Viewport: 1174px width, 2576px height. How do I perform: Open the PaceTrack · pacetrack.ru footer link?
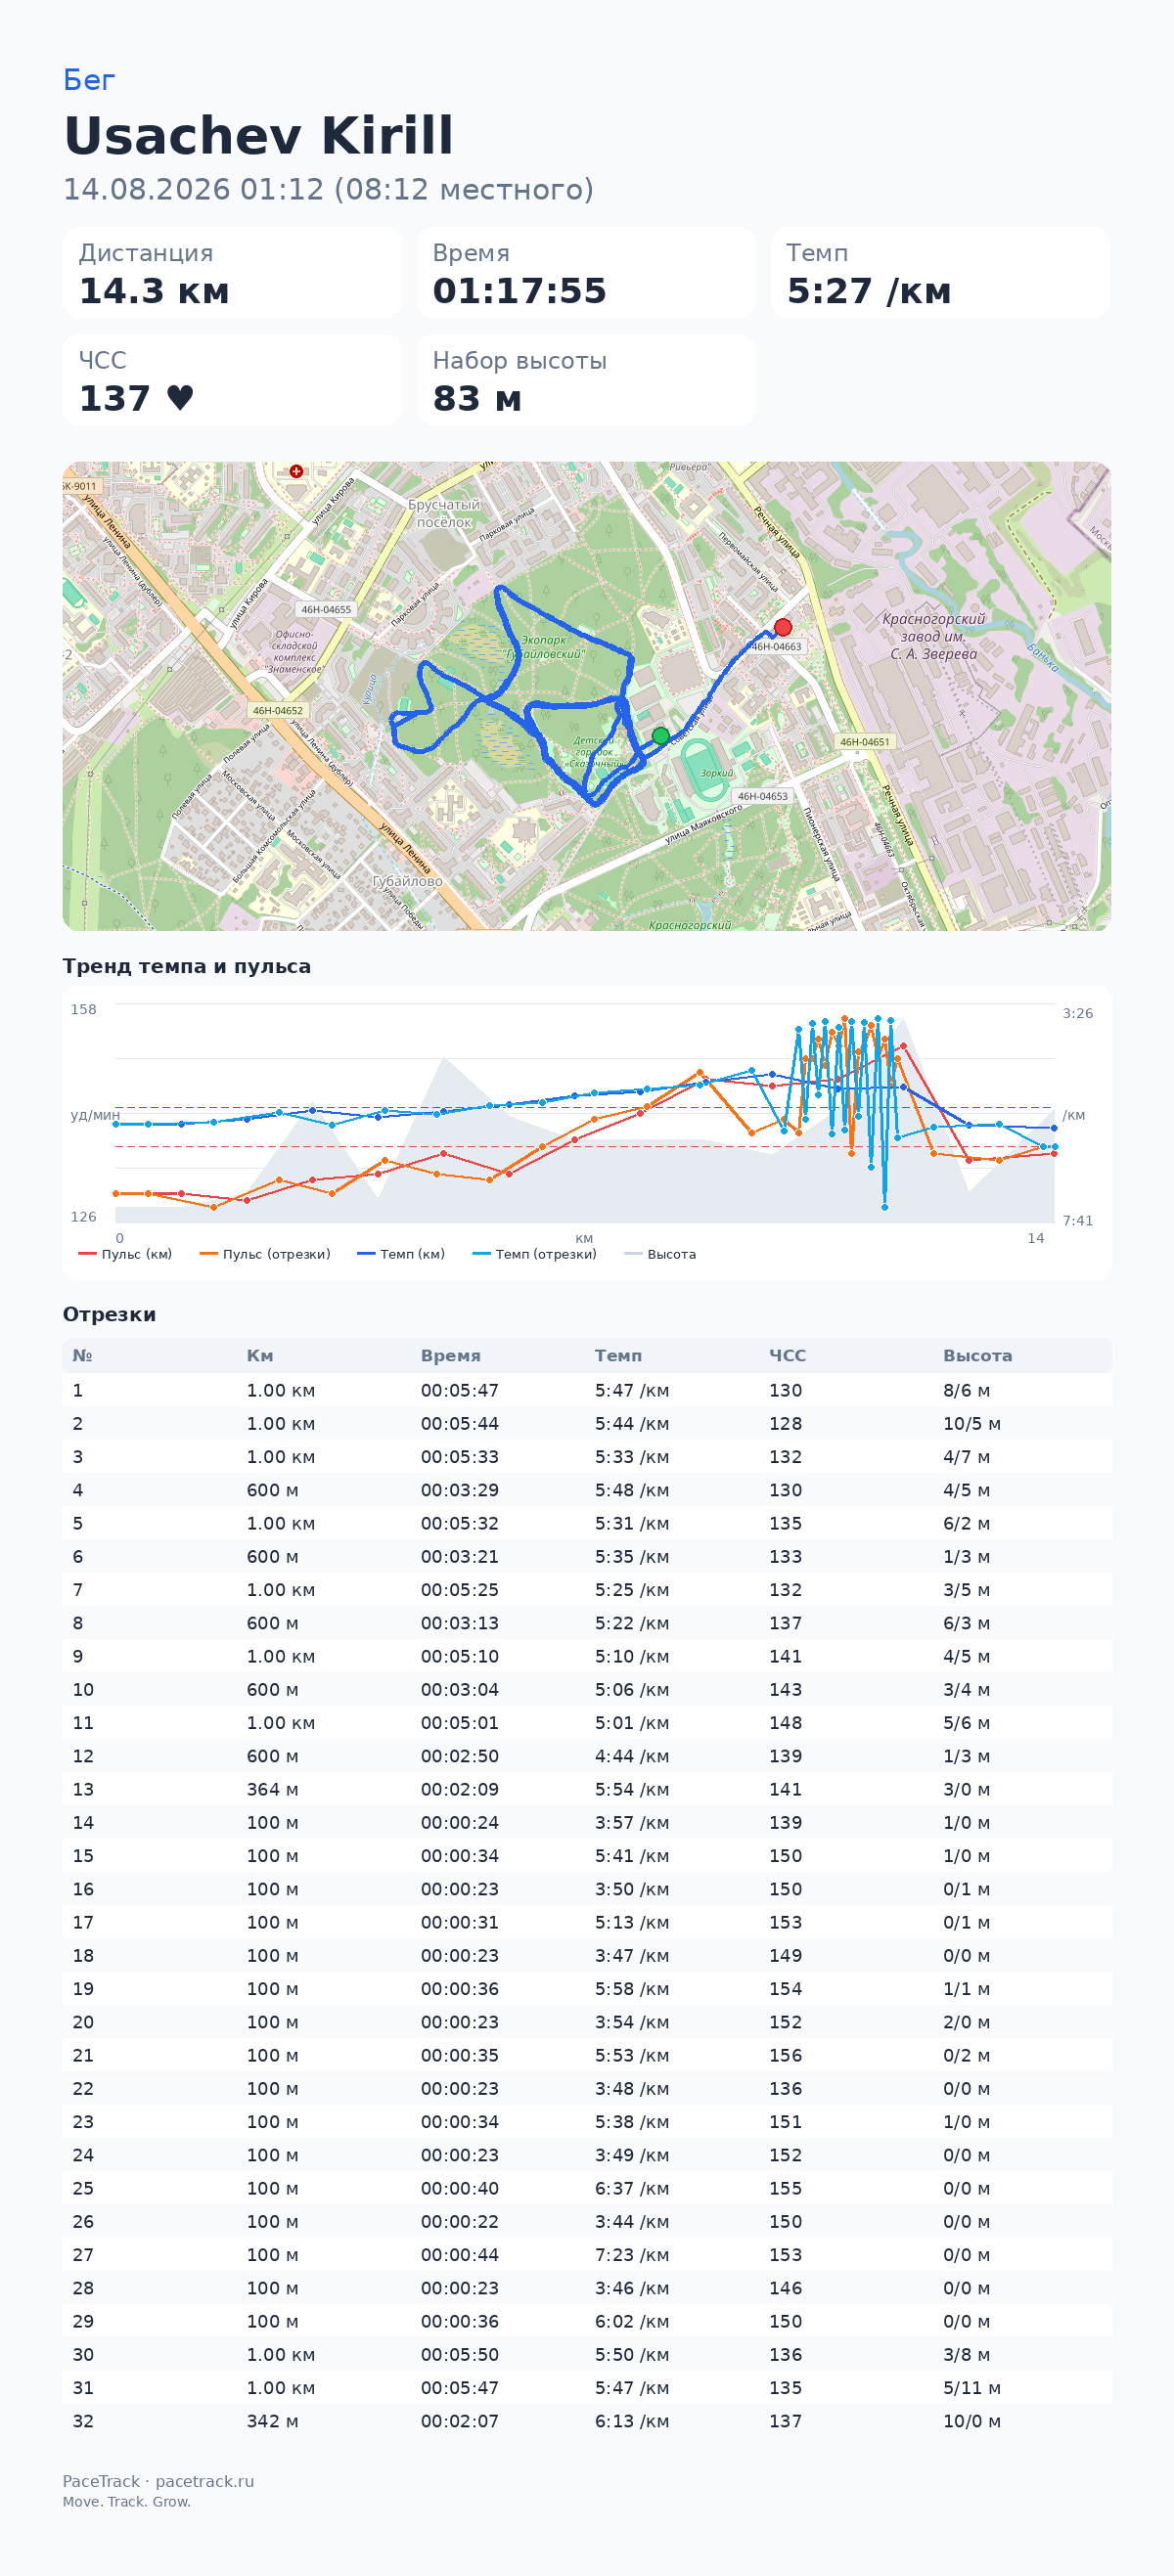pos(158,2481)
